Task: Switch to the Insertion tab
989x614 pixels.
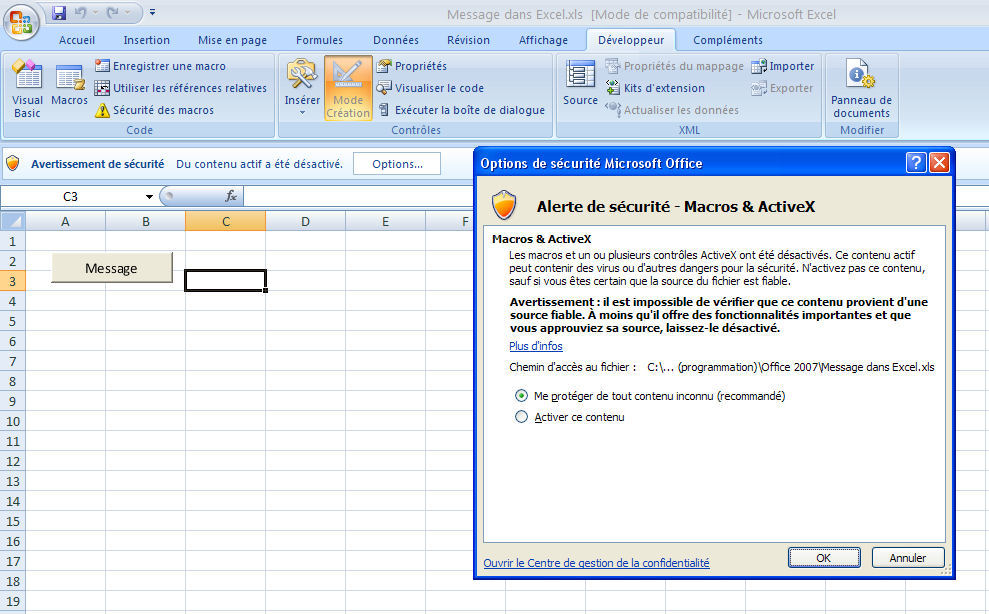Action: [x=146, y=40]
